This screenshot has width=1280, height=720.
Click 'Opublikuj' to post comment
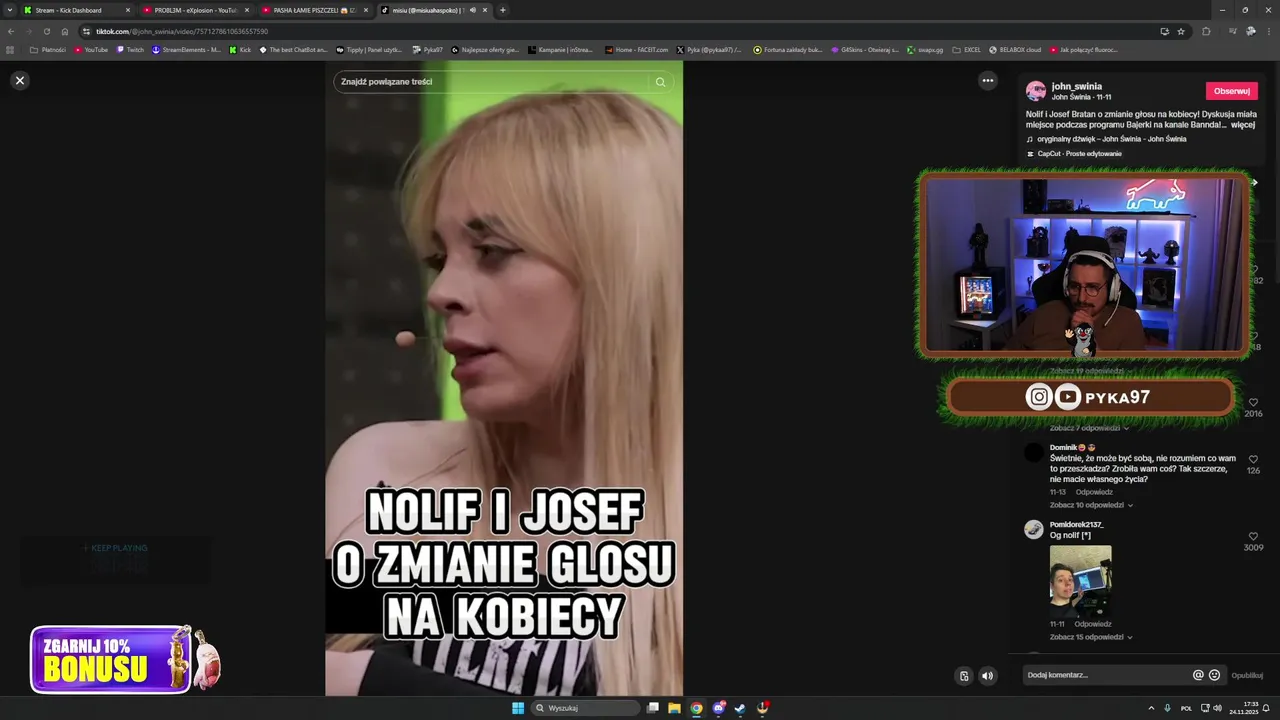(1247, 675)
